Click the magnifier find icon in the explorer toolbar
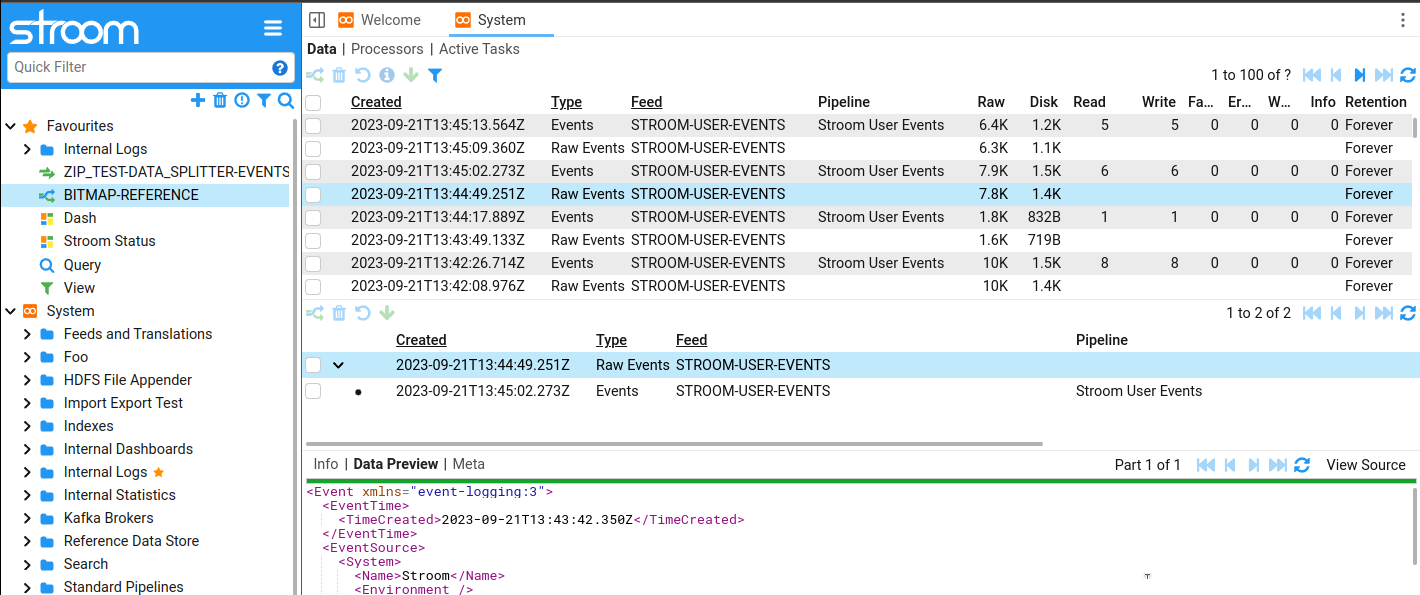The image size is (1420, 595). [x=286, y=100]
